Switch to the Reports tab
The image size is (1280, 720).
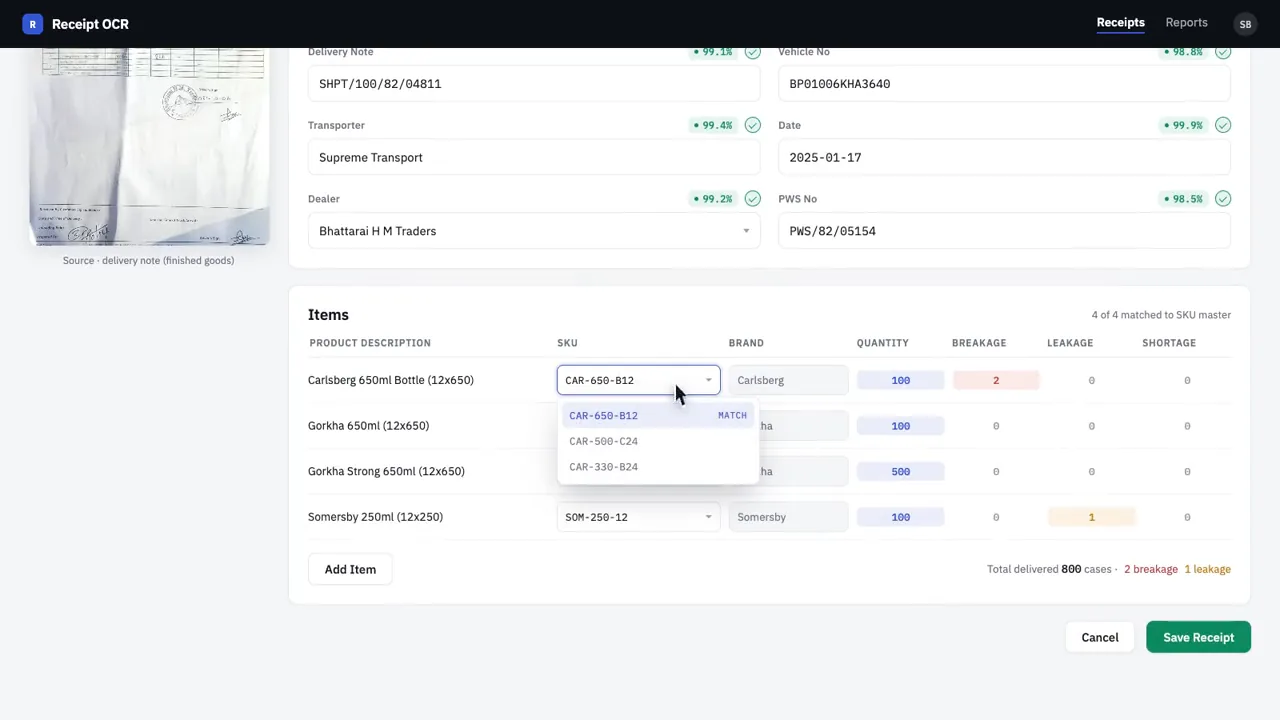click(1186, 23)
